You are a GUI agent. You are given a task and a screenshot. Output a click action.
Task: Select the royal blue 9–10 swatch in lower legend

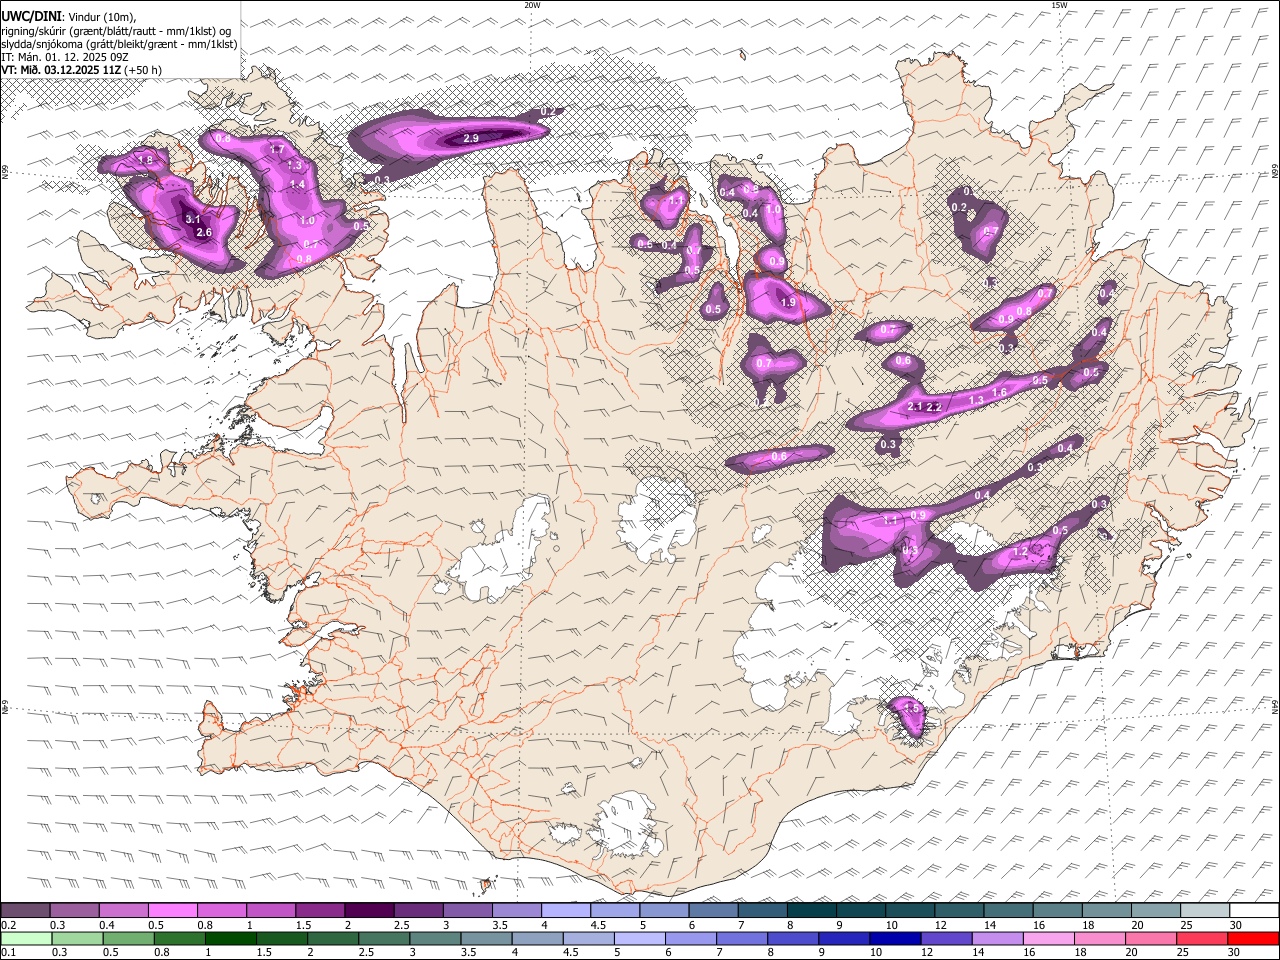coord(844,938)
